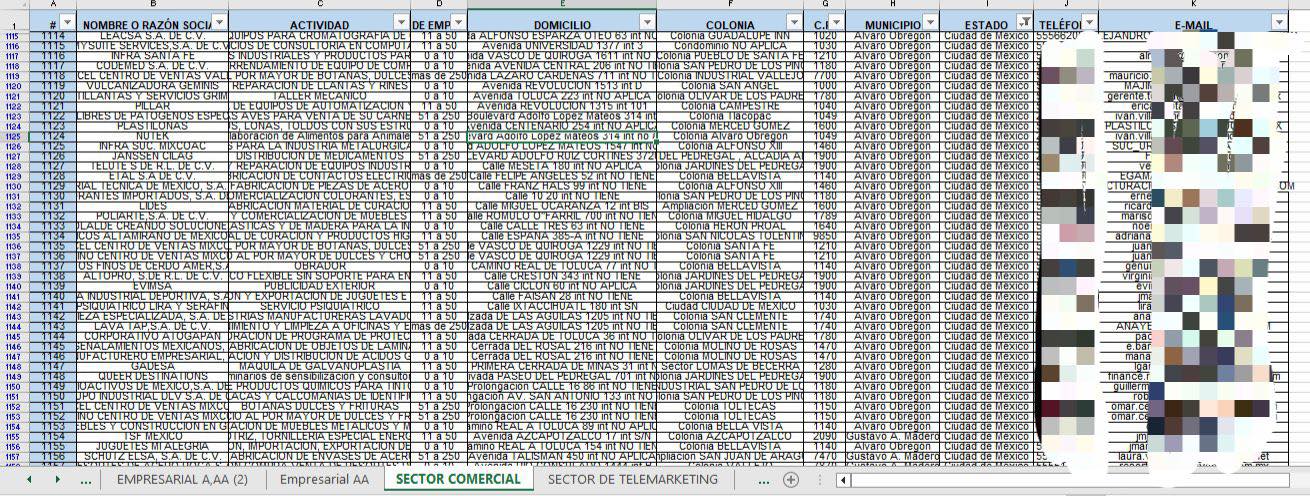Click the horizontal scrollbar left arrow

click(845, 480)
